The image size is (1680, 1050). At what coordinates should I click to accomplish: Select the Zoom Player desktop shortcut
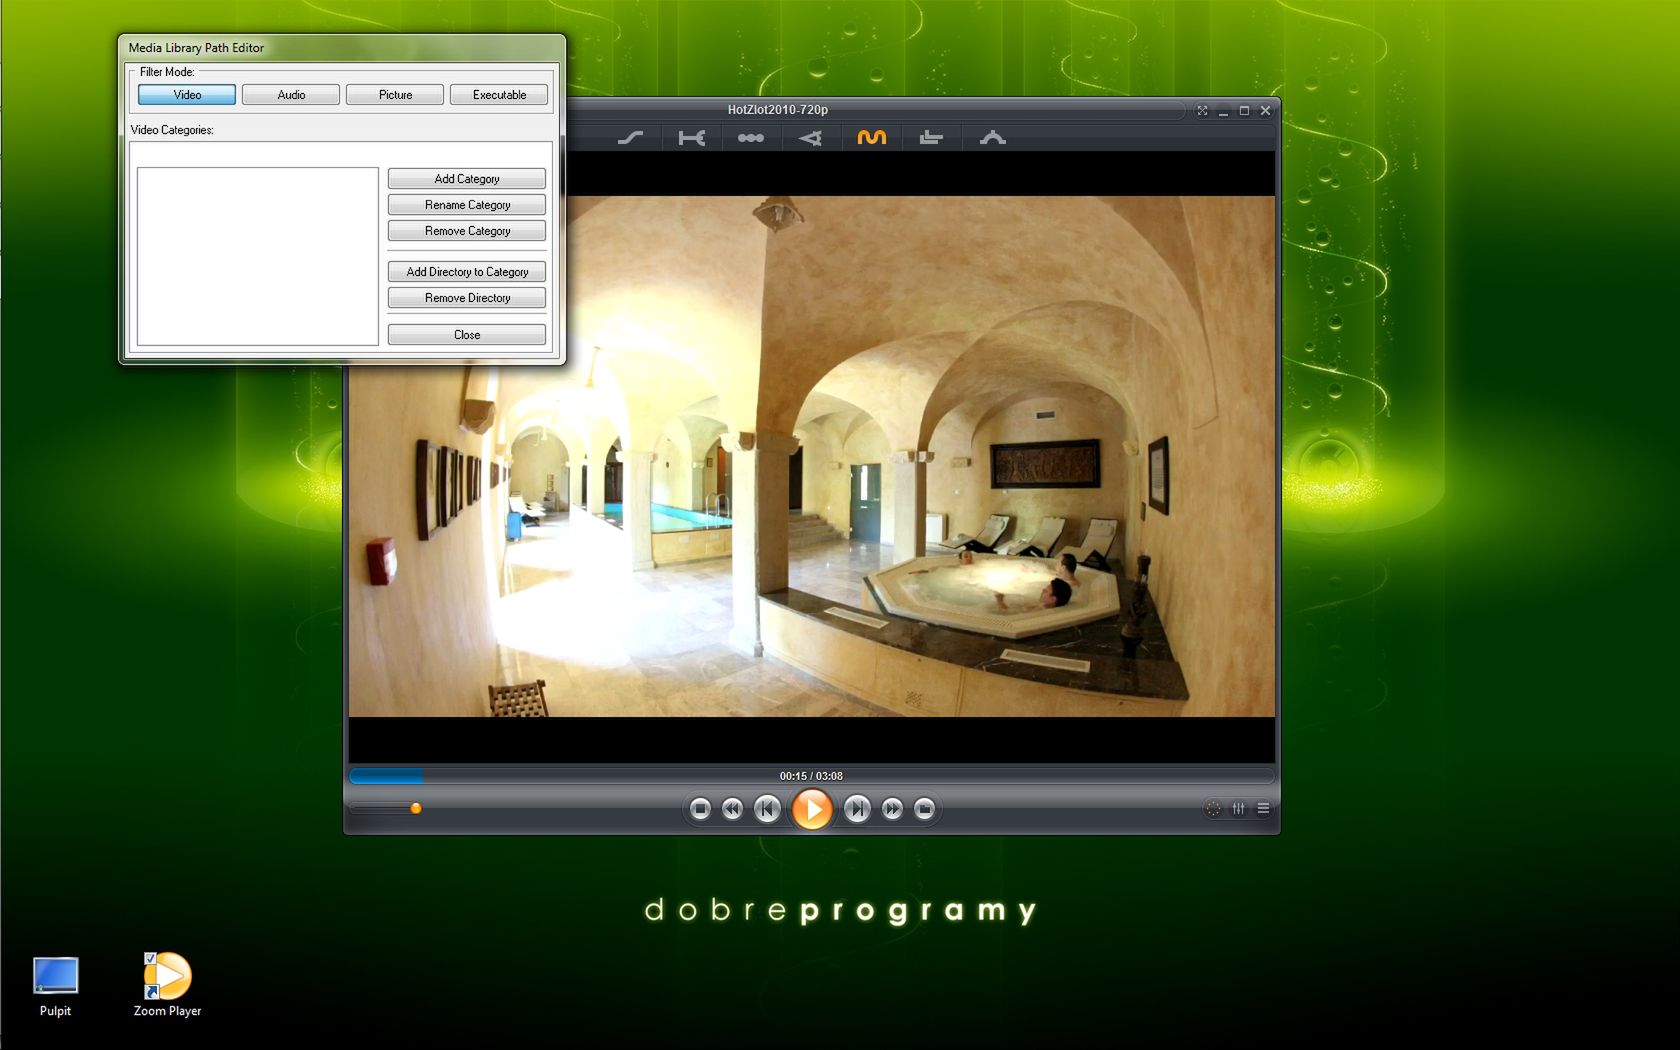pos(167,986)
